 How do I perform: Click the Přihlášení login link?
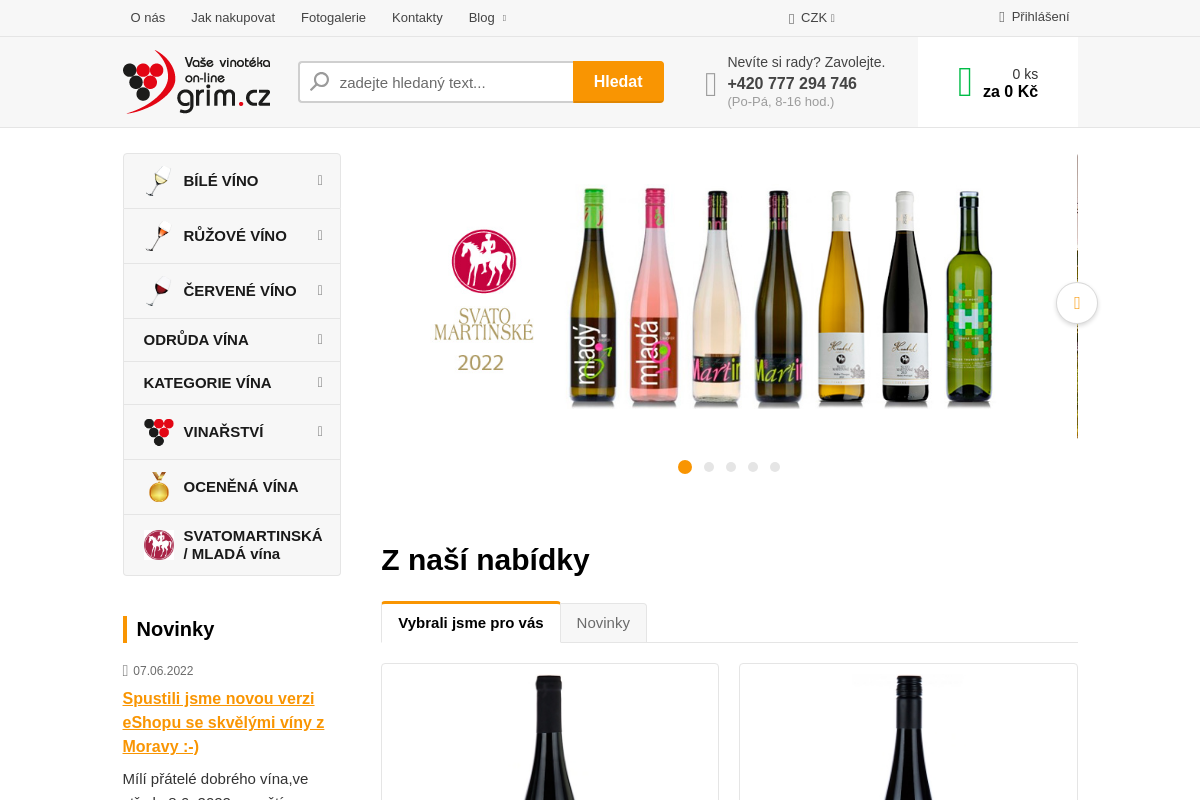(x=1041, y=17)
